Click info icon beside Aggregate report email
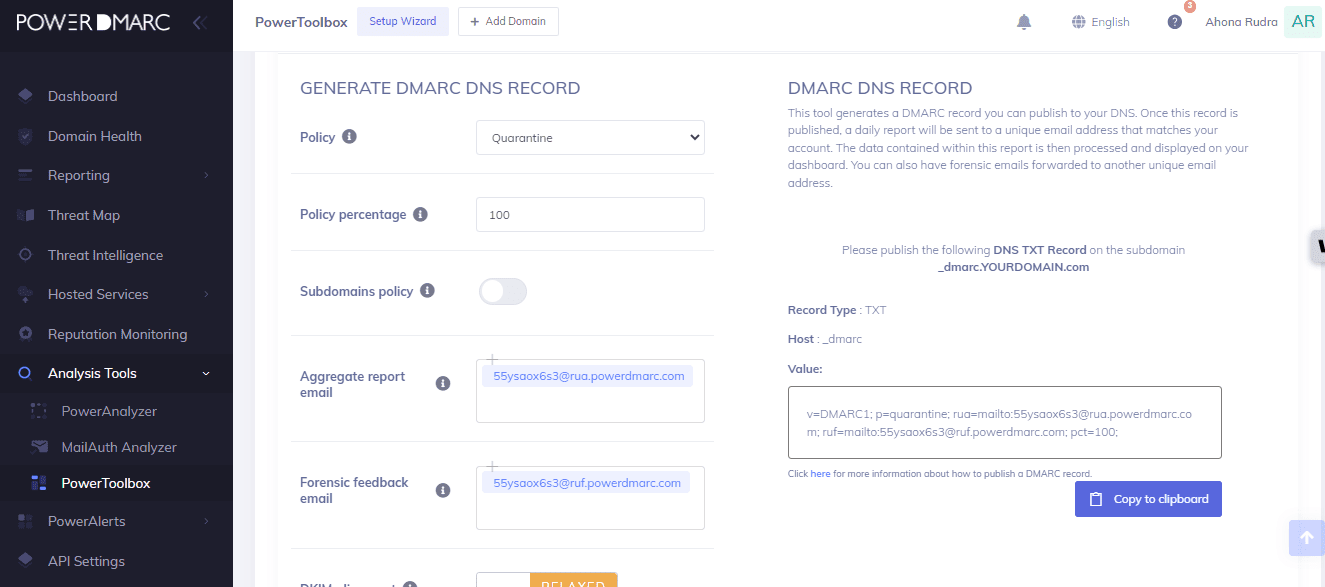The width and height of the screenshot is (1325, 587). (x=443, y=384)
